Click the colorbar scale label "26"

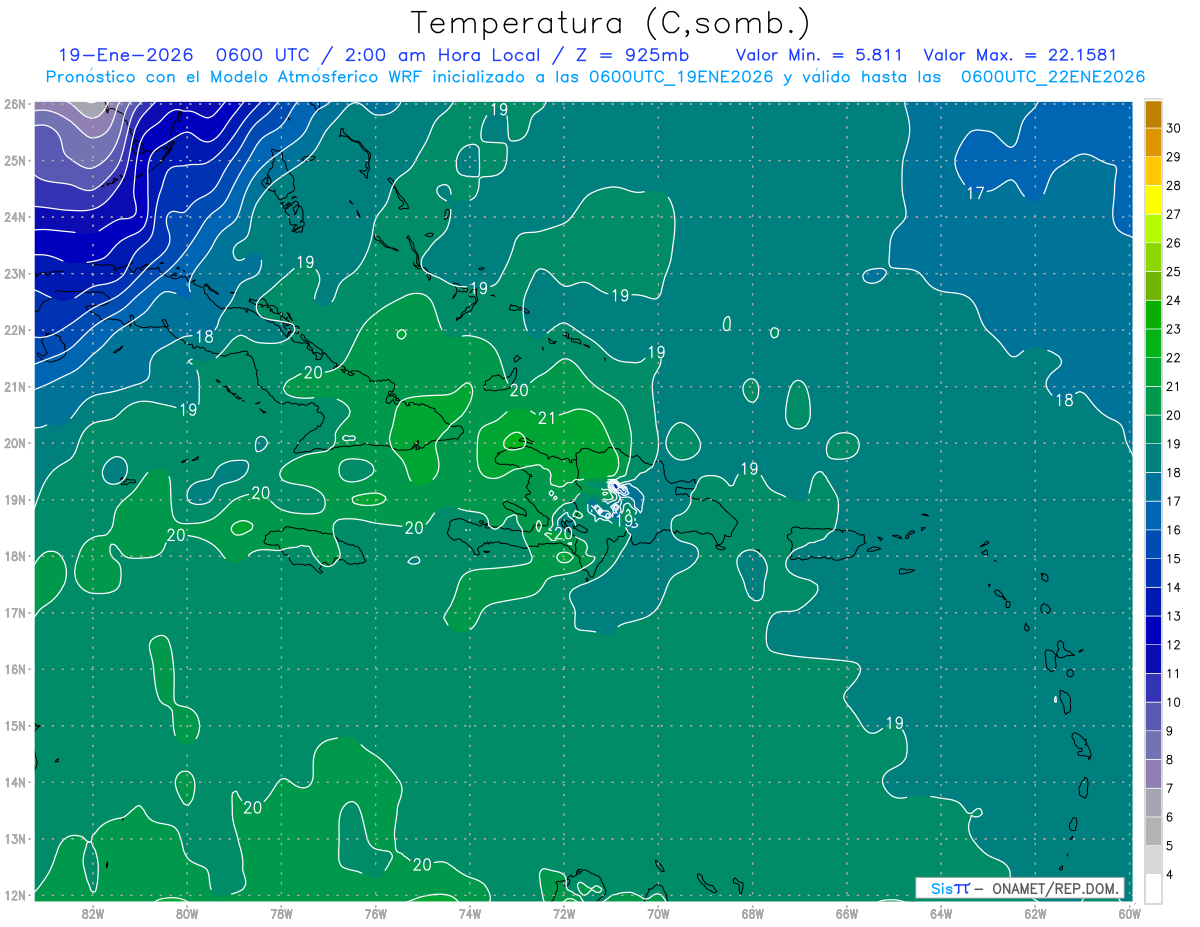(1173, 242)
